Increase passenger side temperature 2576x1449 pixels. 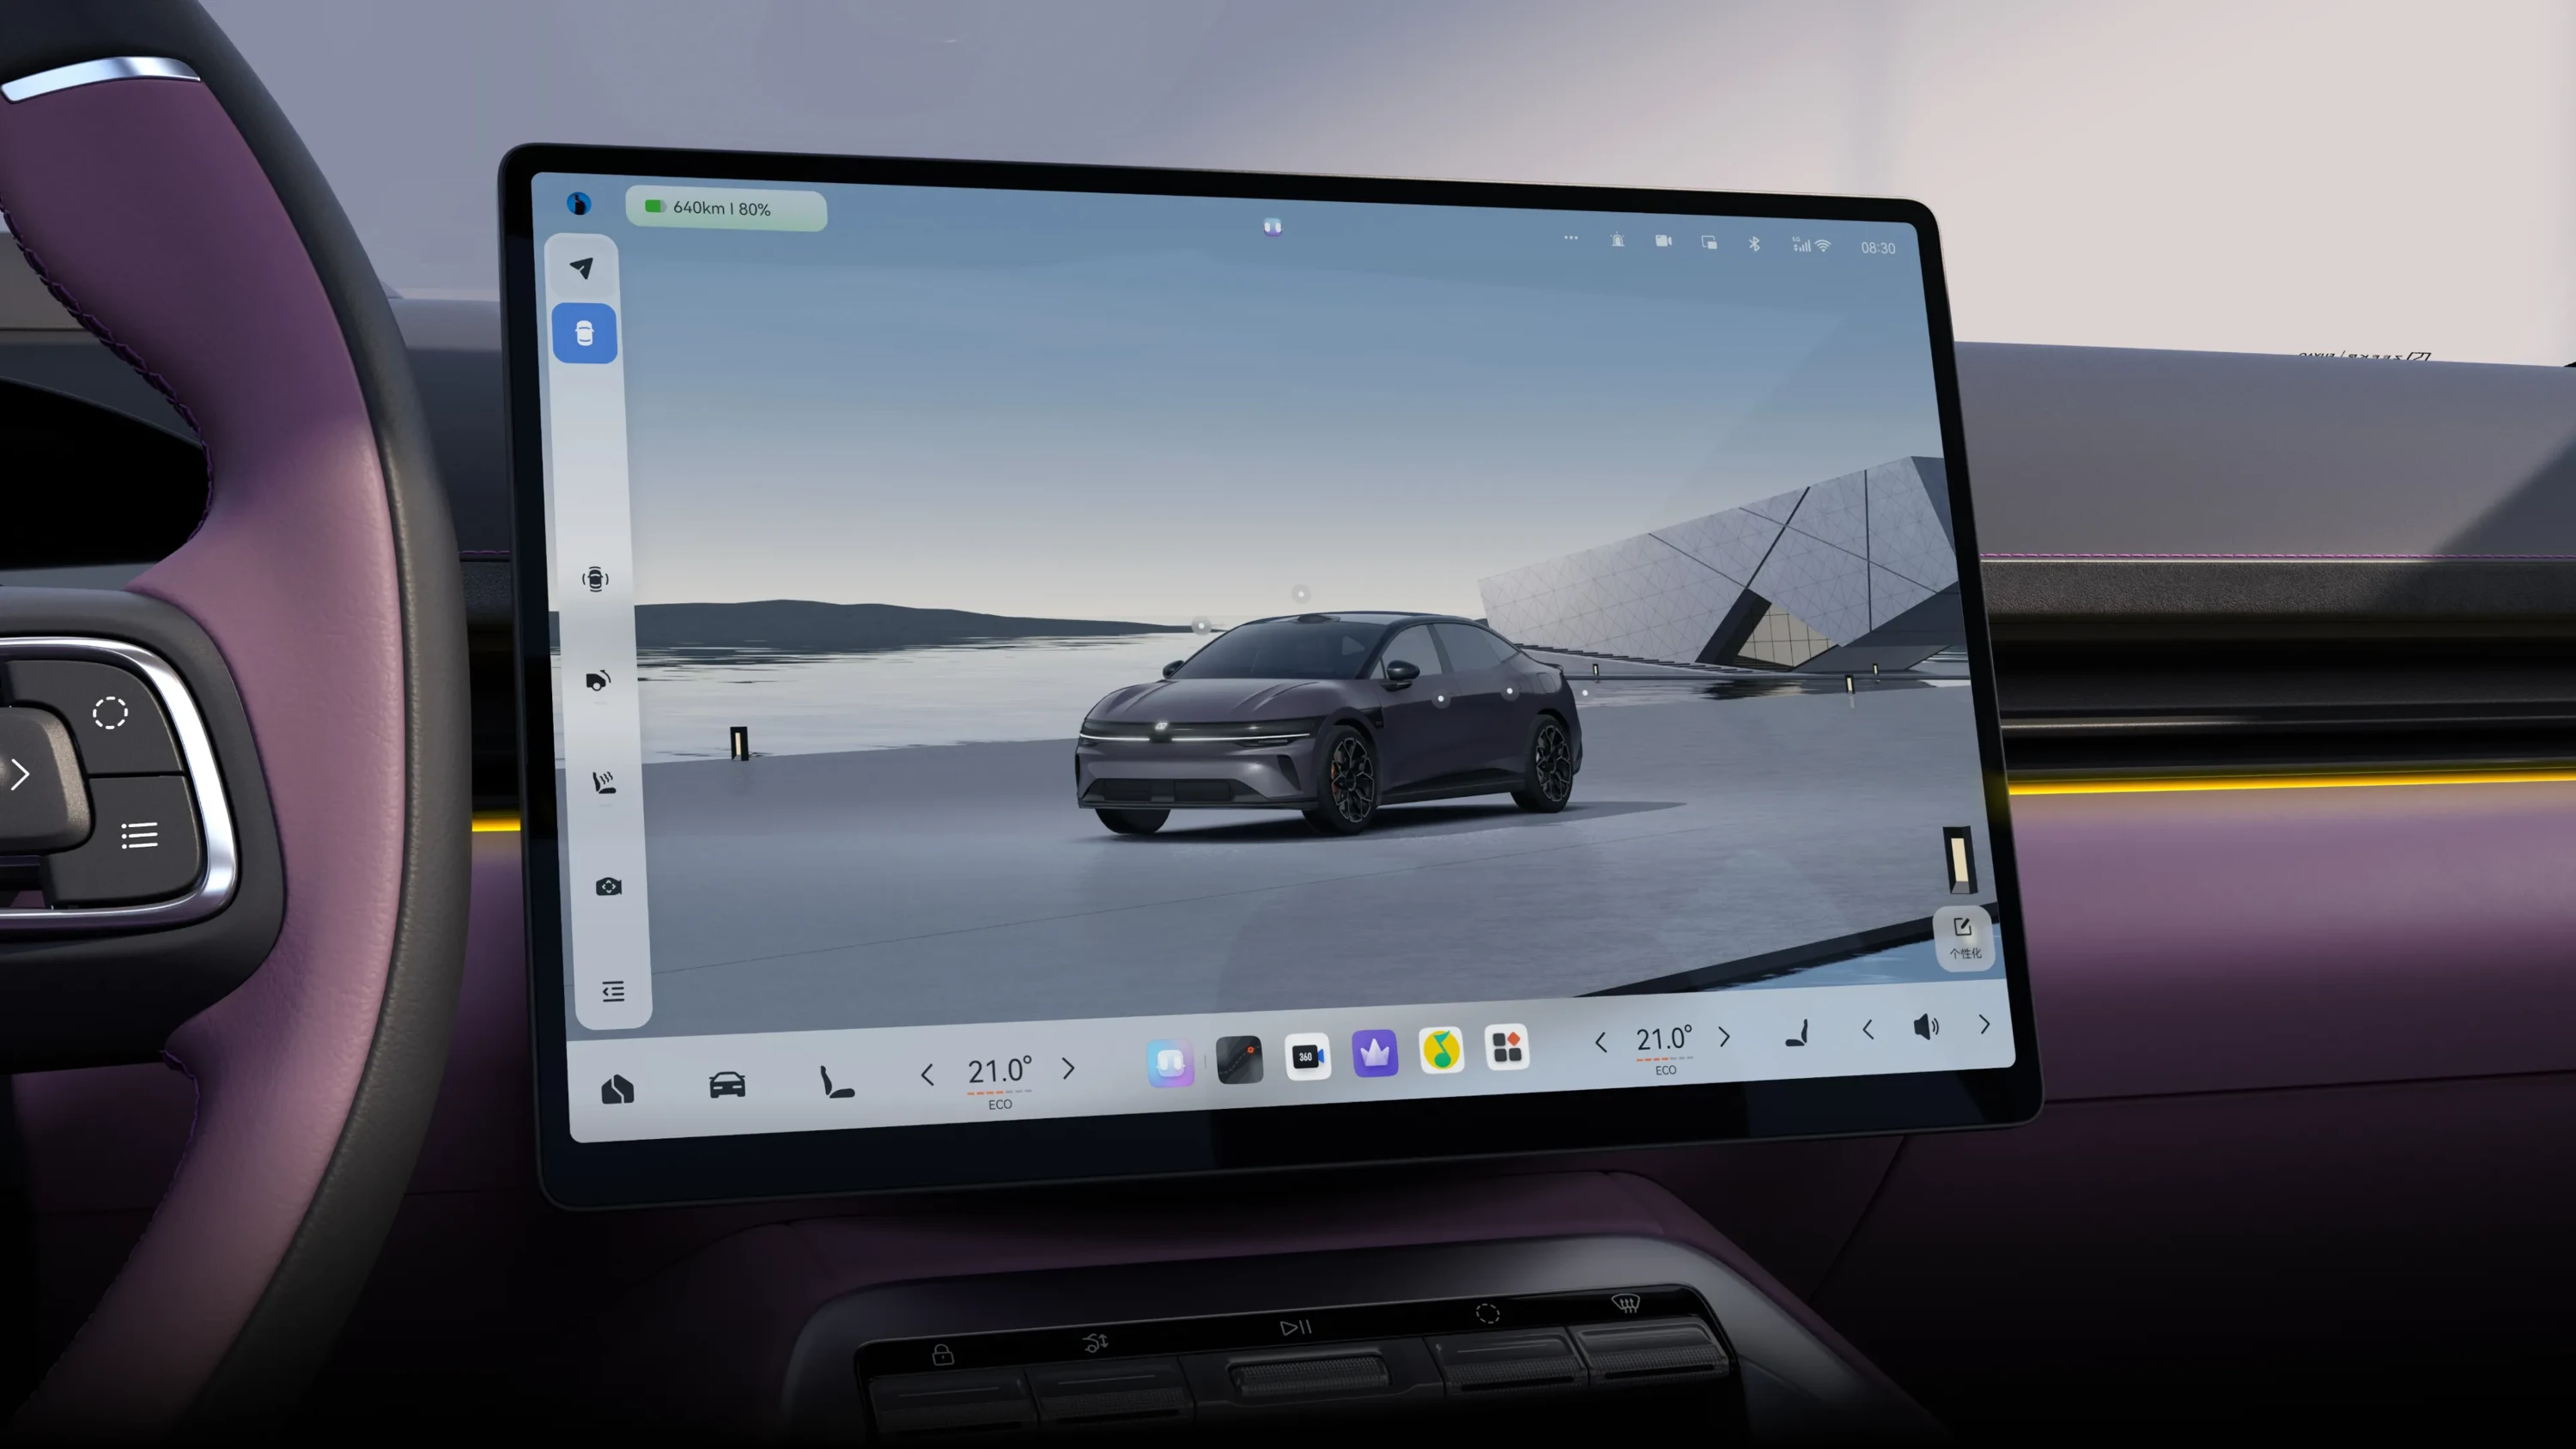tap(1724, 1037)
